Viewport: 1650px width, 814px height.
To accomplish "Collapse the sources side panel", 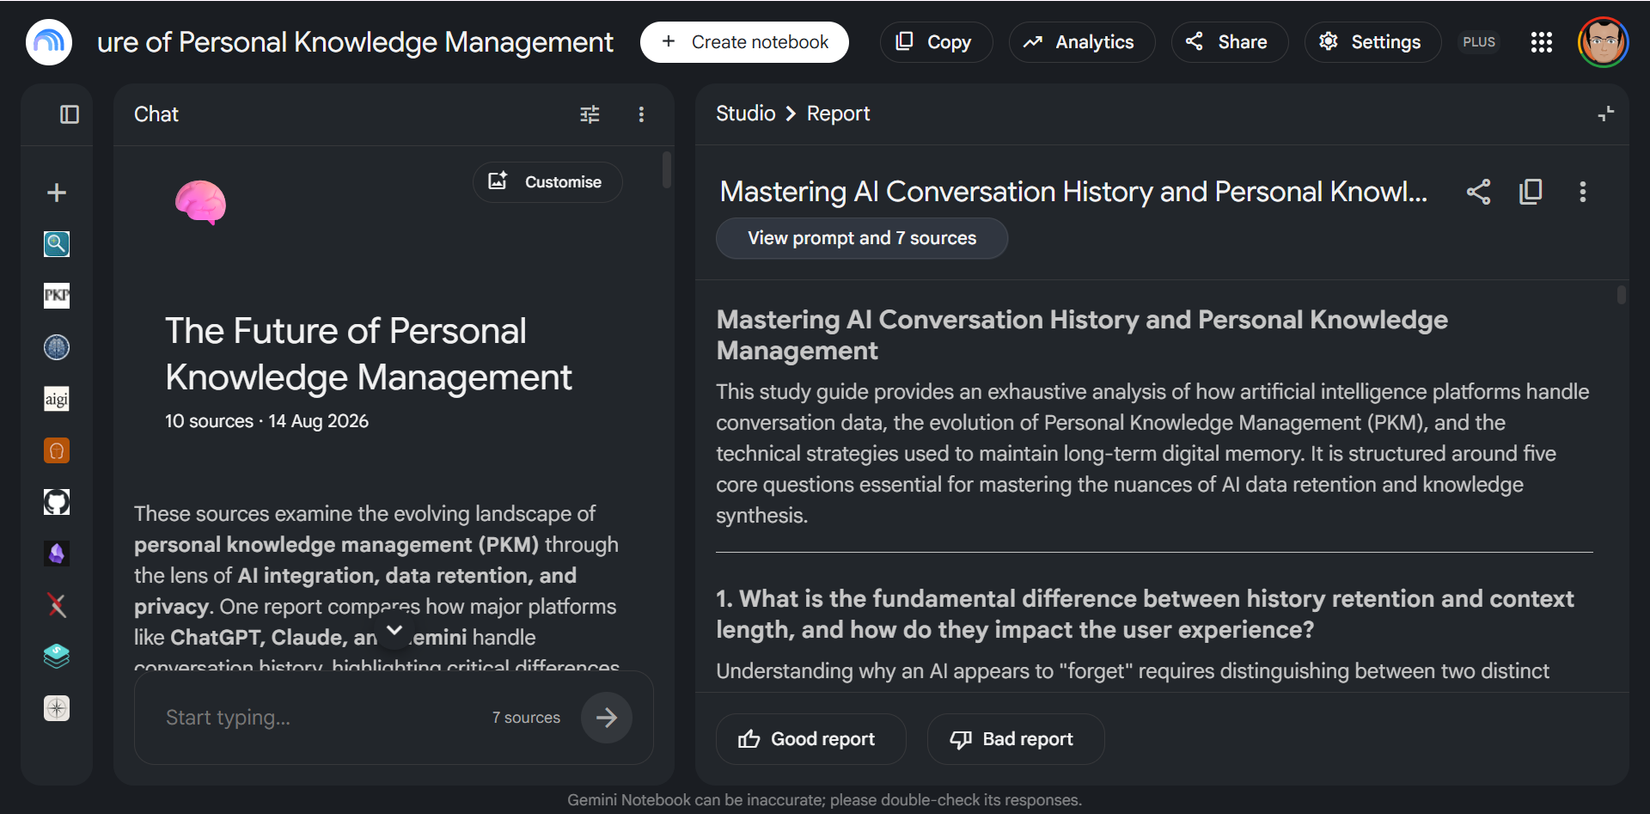I will (69, 114).
